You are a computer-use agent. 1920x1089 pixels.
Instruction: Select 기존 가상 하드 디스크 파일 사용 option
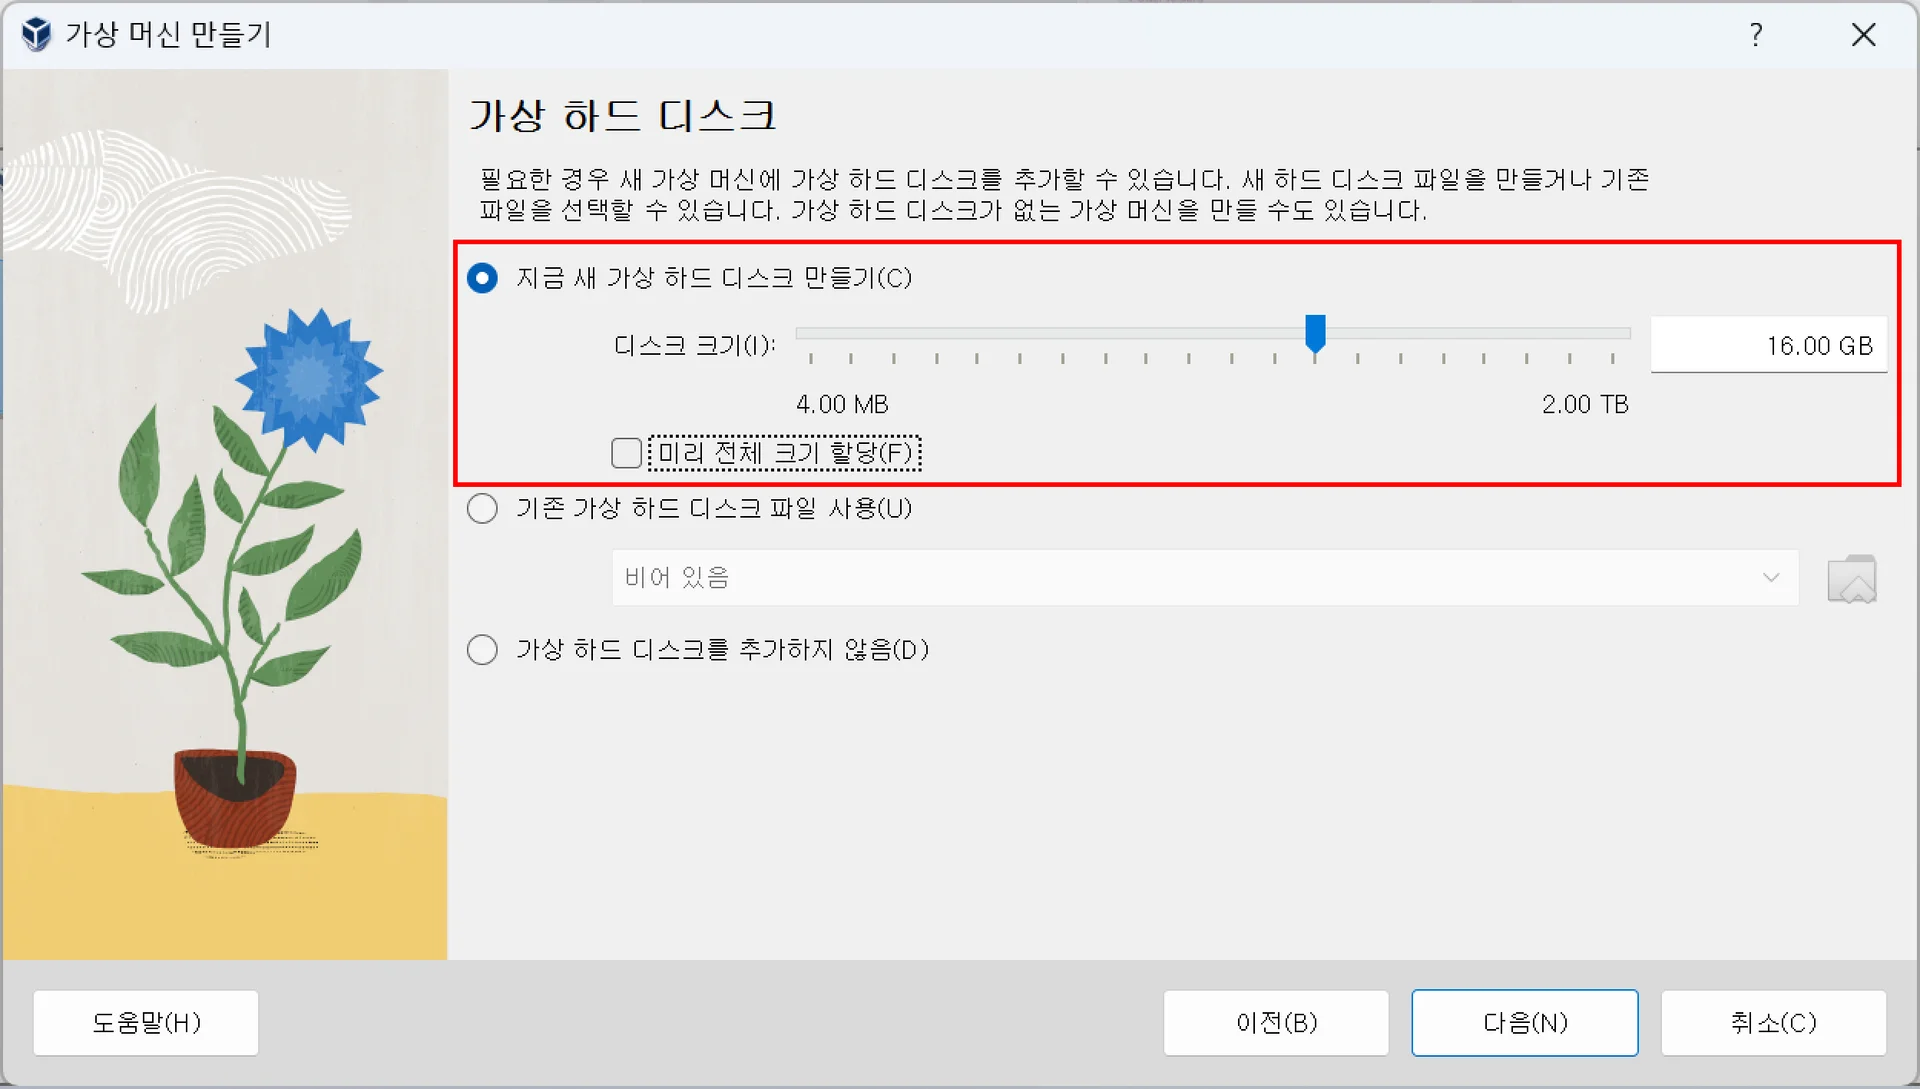[483, 509]
